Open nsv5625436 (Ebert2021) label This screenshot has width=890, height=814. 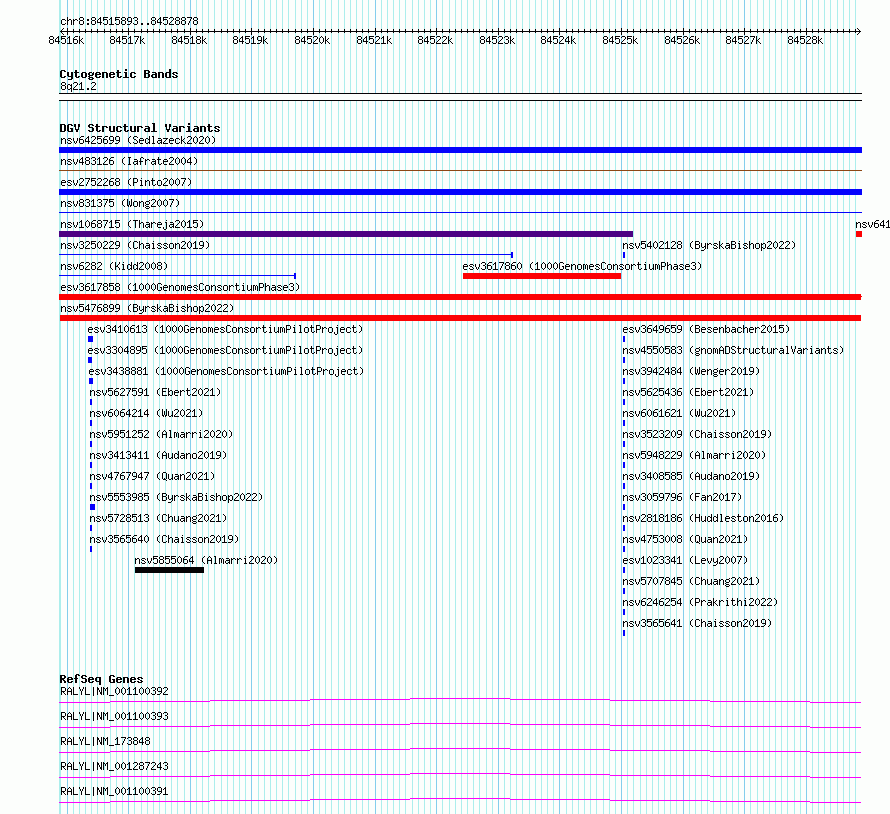point(688,392)
